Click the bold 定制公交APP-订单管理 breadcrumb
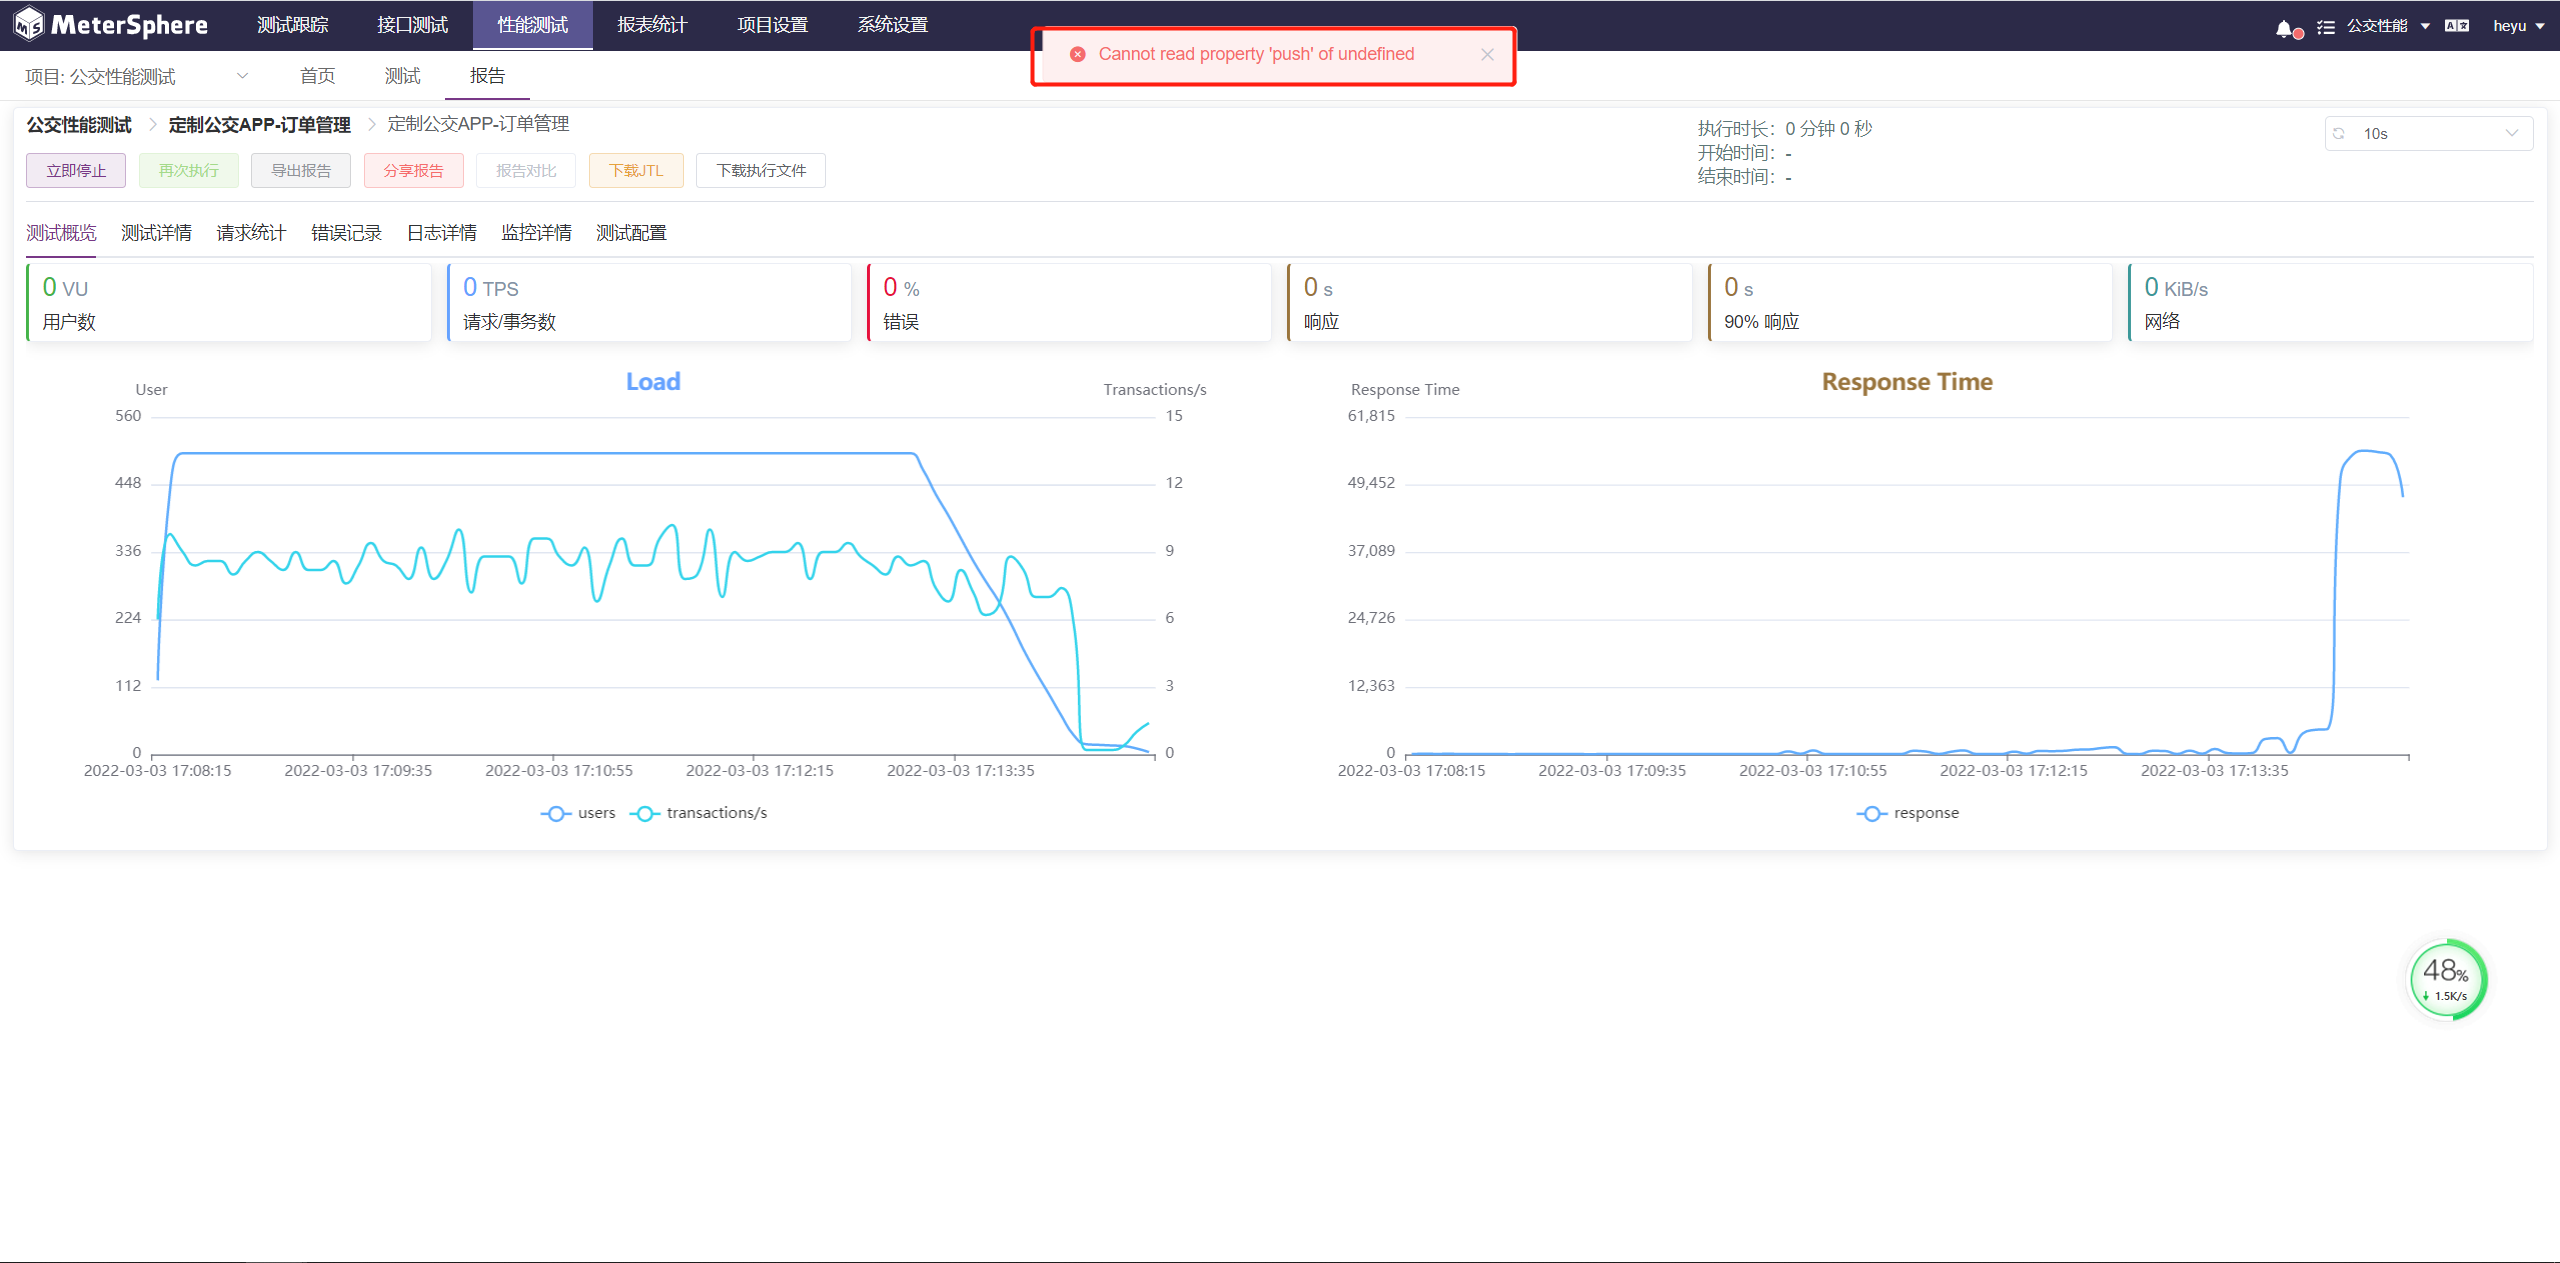 (x=259, y=124)
